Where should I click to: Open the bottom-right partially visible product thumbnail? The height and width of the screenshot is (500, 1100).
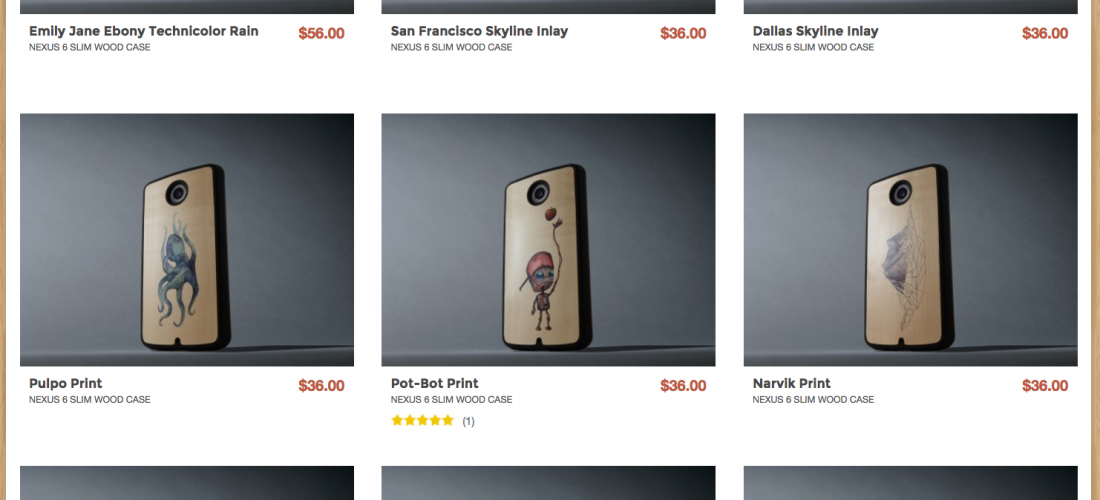pyautogui.click(x=911, y=483)
